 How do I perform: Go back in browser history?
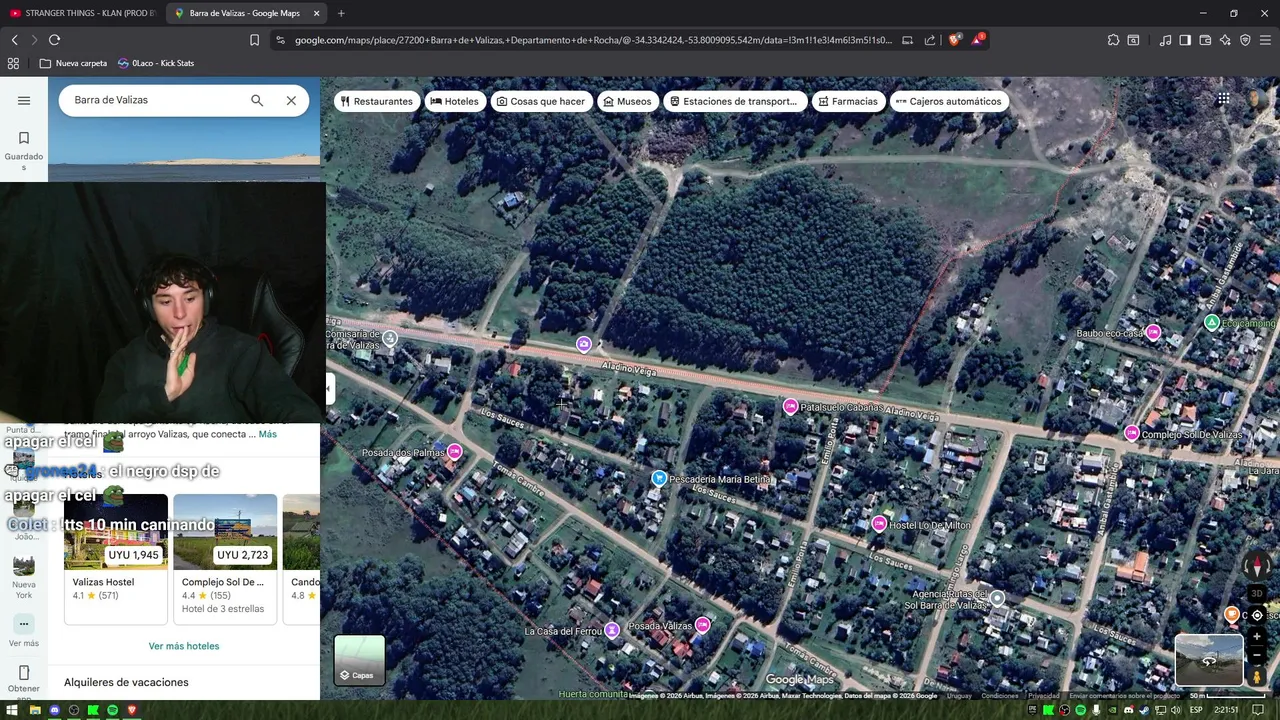(14, 40)
